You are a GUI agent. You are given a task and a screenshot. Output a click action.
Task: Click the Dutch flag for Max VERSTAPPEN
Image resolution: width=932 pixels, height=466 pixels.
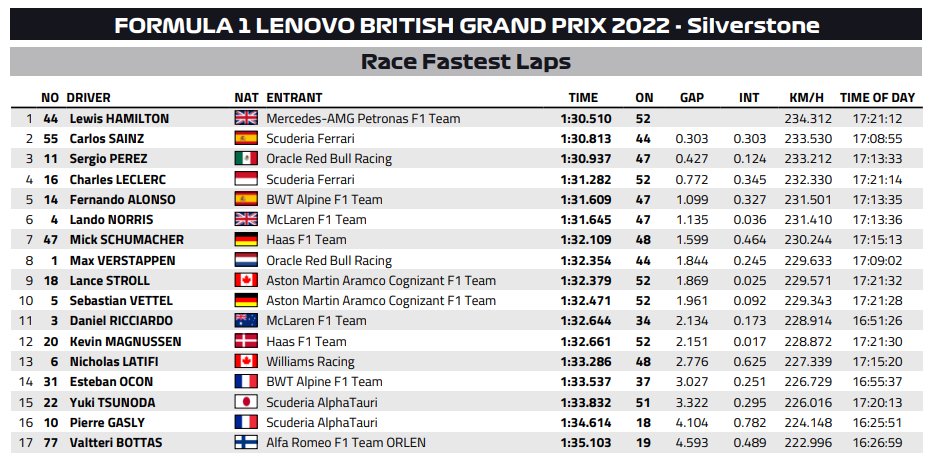[245, 260]
